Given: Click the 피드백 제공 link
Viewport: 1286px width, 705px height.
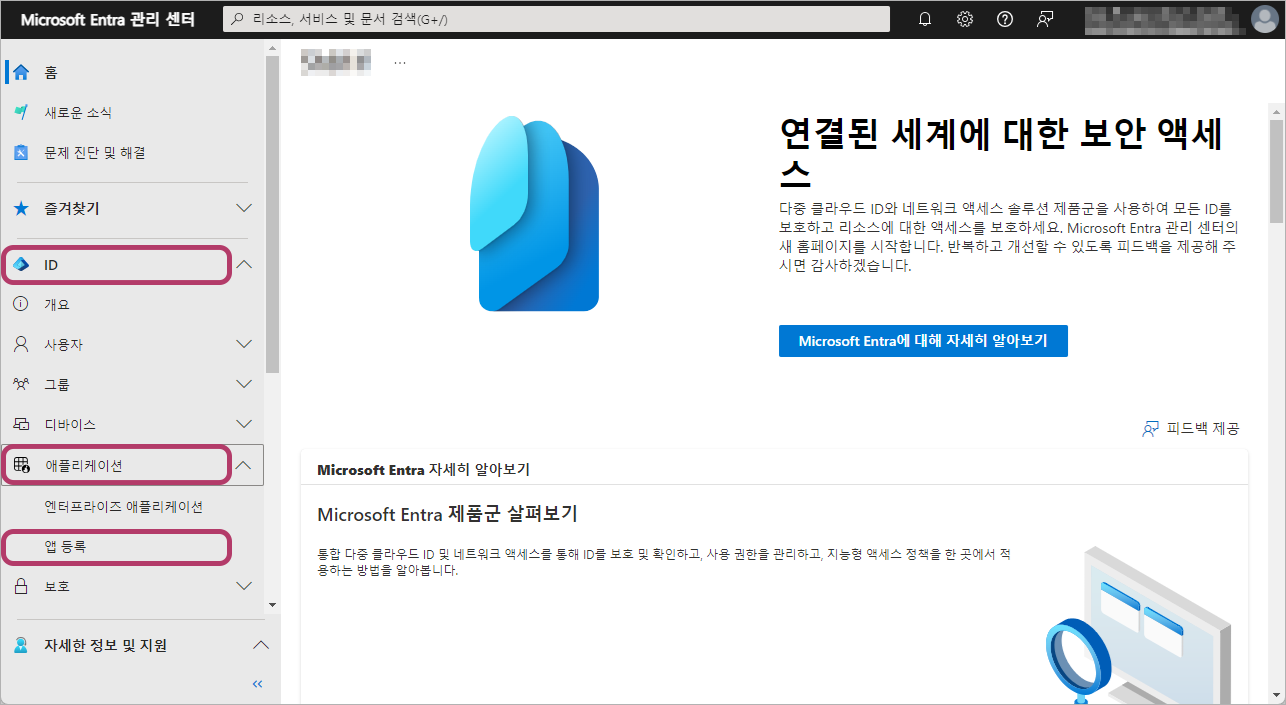Looking at the screenshot, I should pos(1203,428).
